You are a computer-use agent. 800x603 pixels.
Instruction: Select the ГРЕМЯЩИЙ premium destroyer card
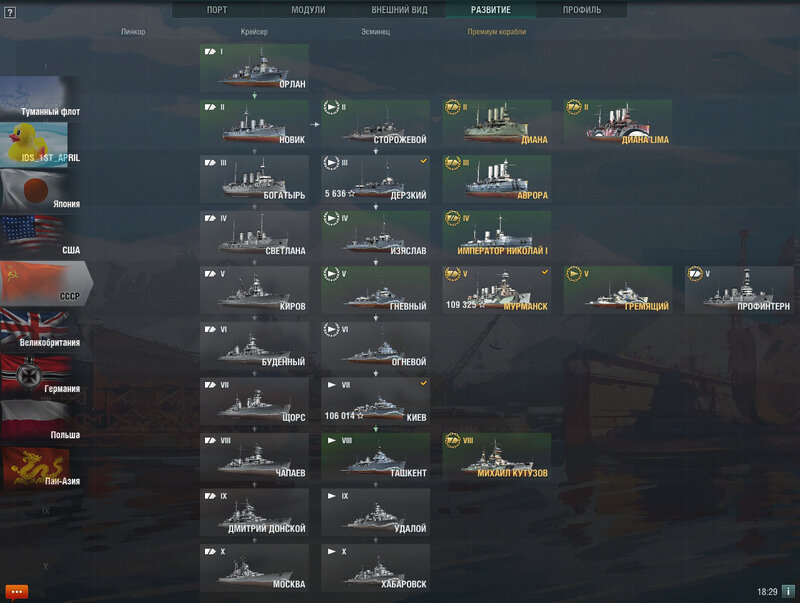pyautogui.click(x=618, y=290)
